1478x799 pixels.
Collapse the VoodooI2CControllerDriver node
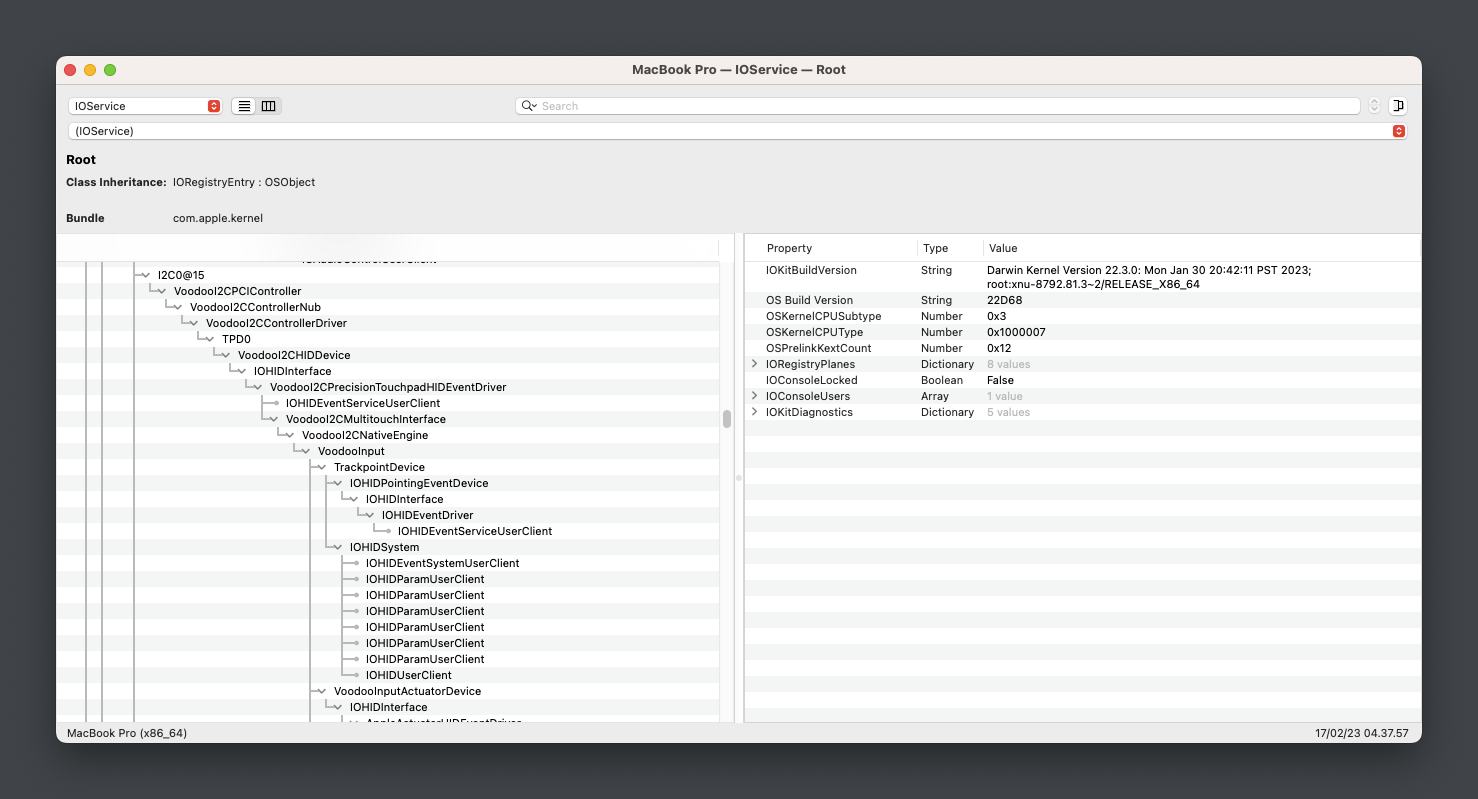pos(194,323)
